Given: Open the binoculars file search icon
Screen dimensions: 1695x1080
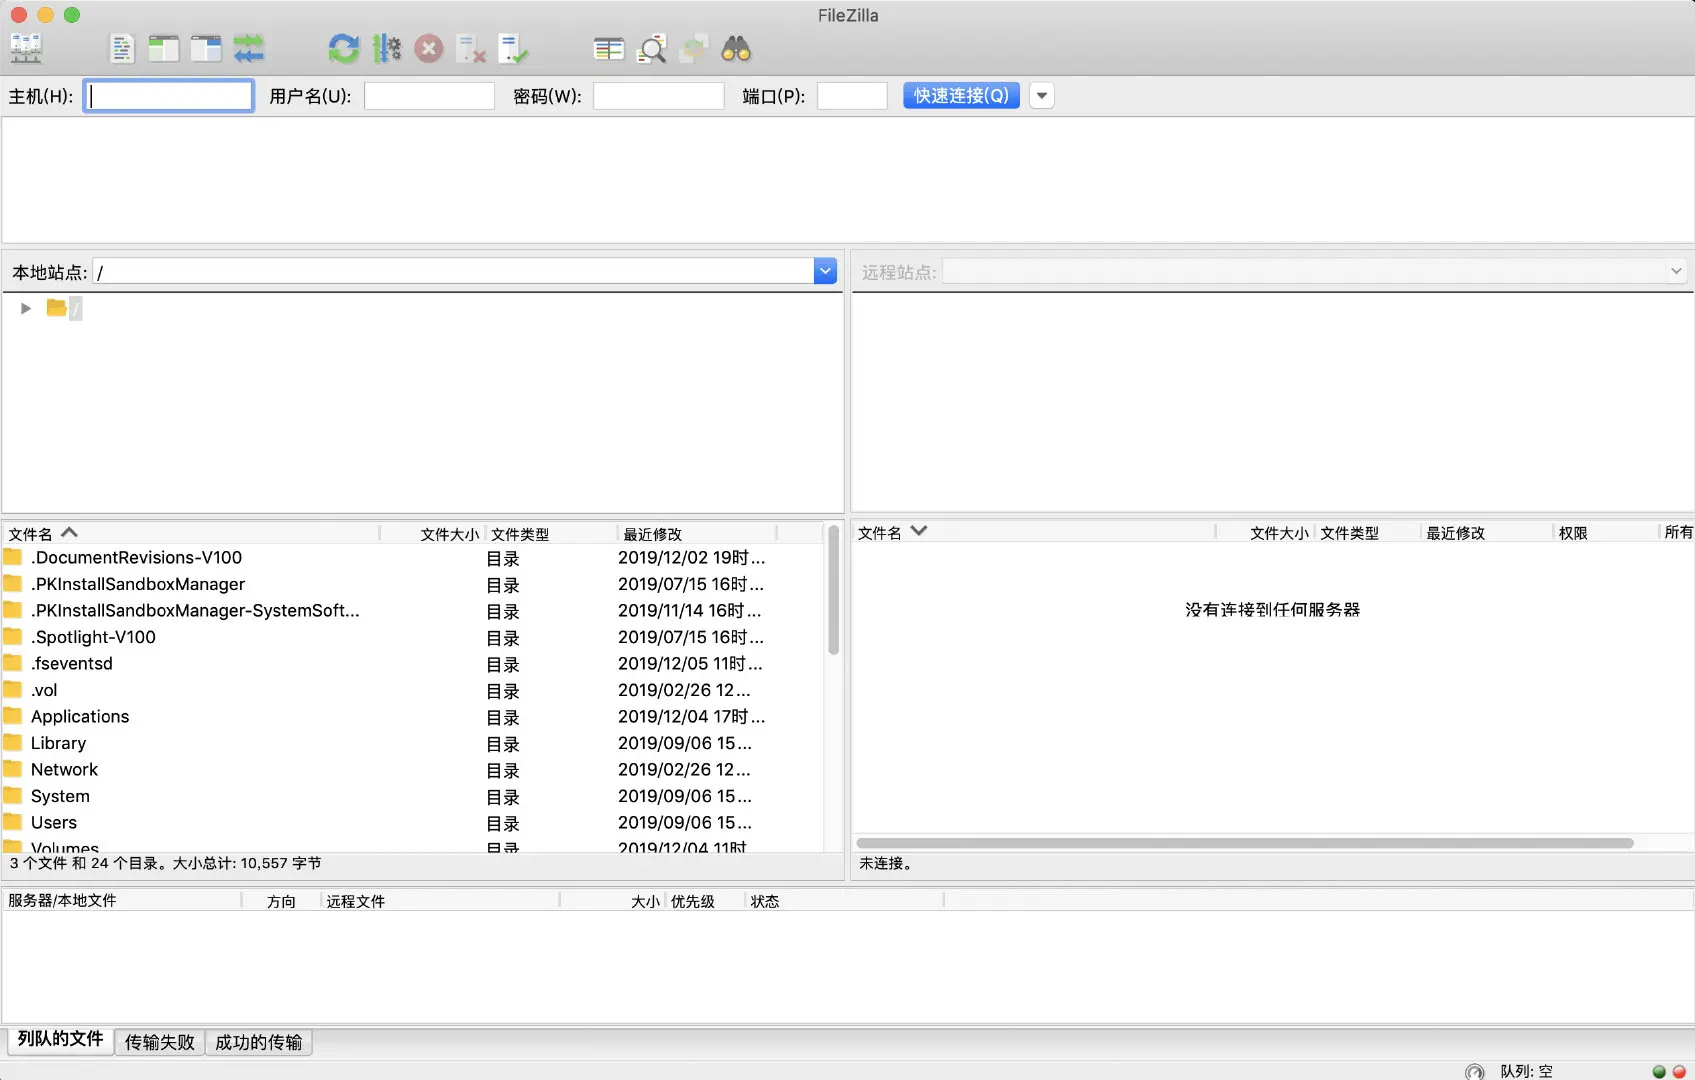Looking at the screenshot, I should (x=737, y=48).
